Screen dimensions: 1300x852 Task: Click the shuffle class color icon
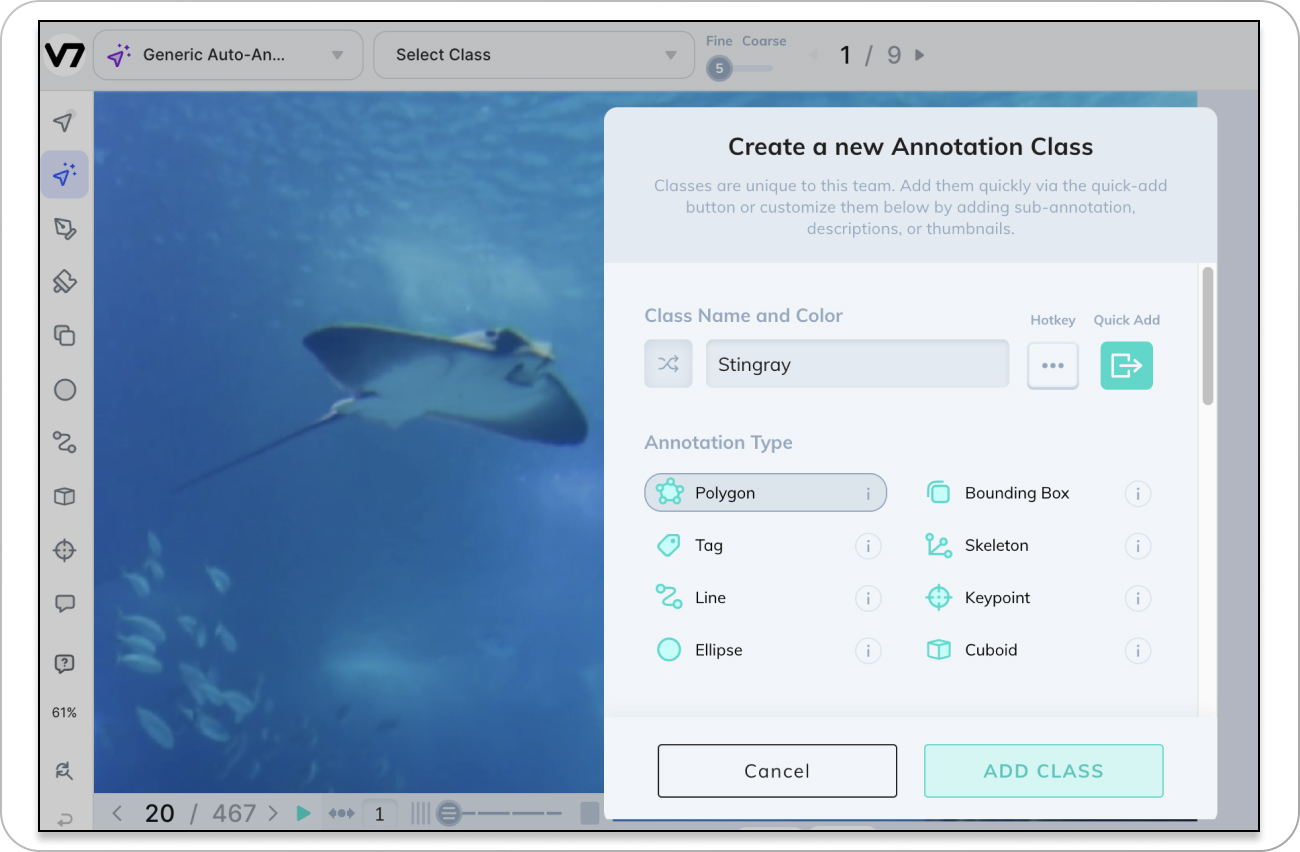coord(668,363)
